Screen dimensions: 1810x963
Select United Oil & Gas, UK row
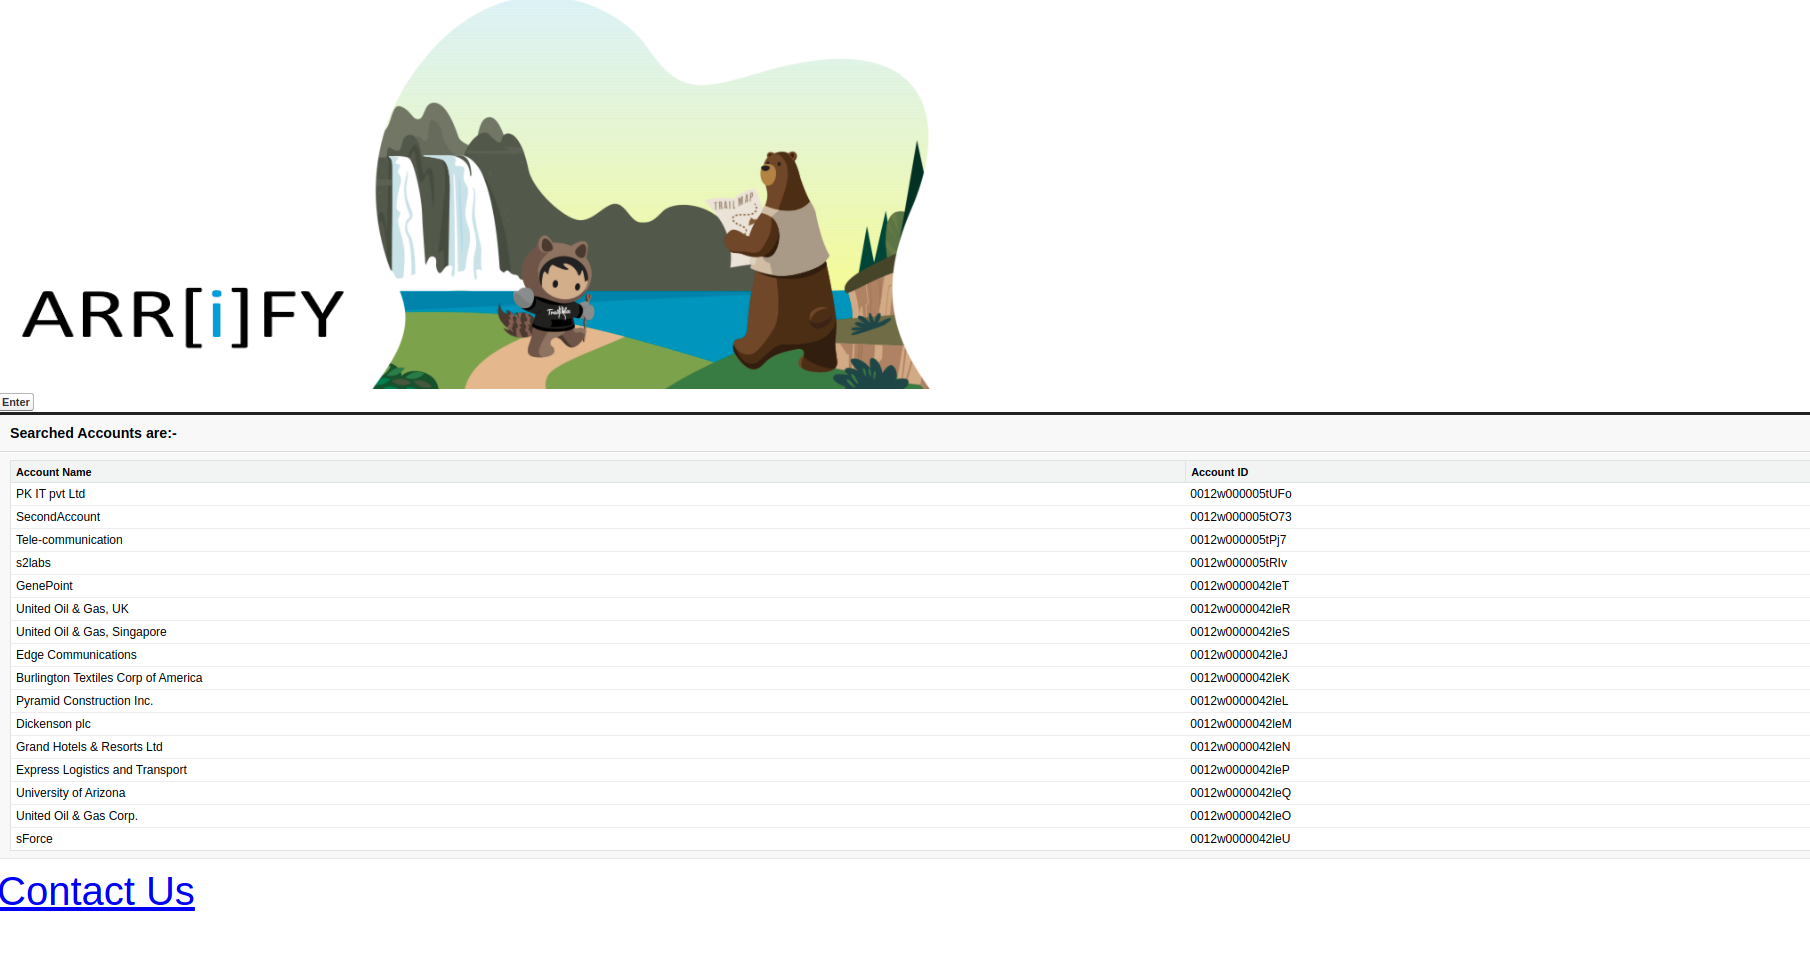coord(72,609)
